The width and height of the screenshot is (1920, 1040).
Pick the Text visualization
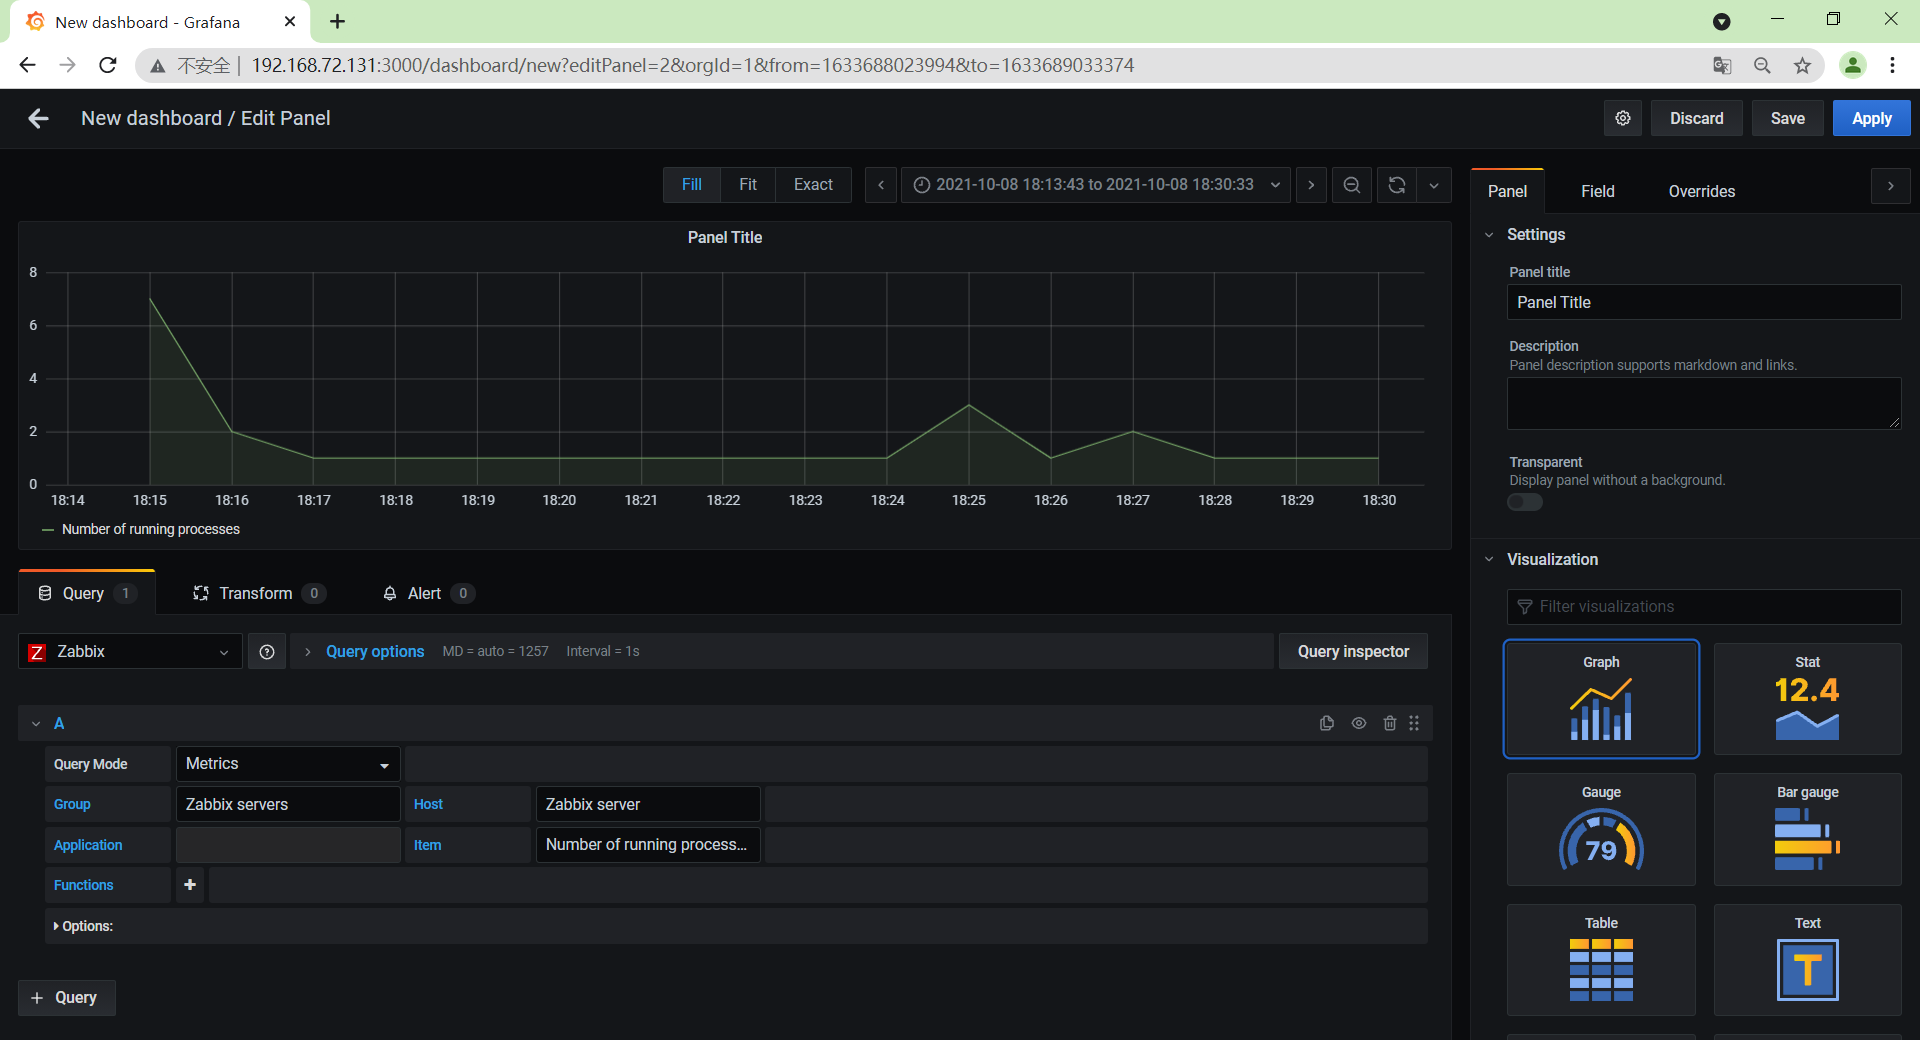tap(1807, 960)
